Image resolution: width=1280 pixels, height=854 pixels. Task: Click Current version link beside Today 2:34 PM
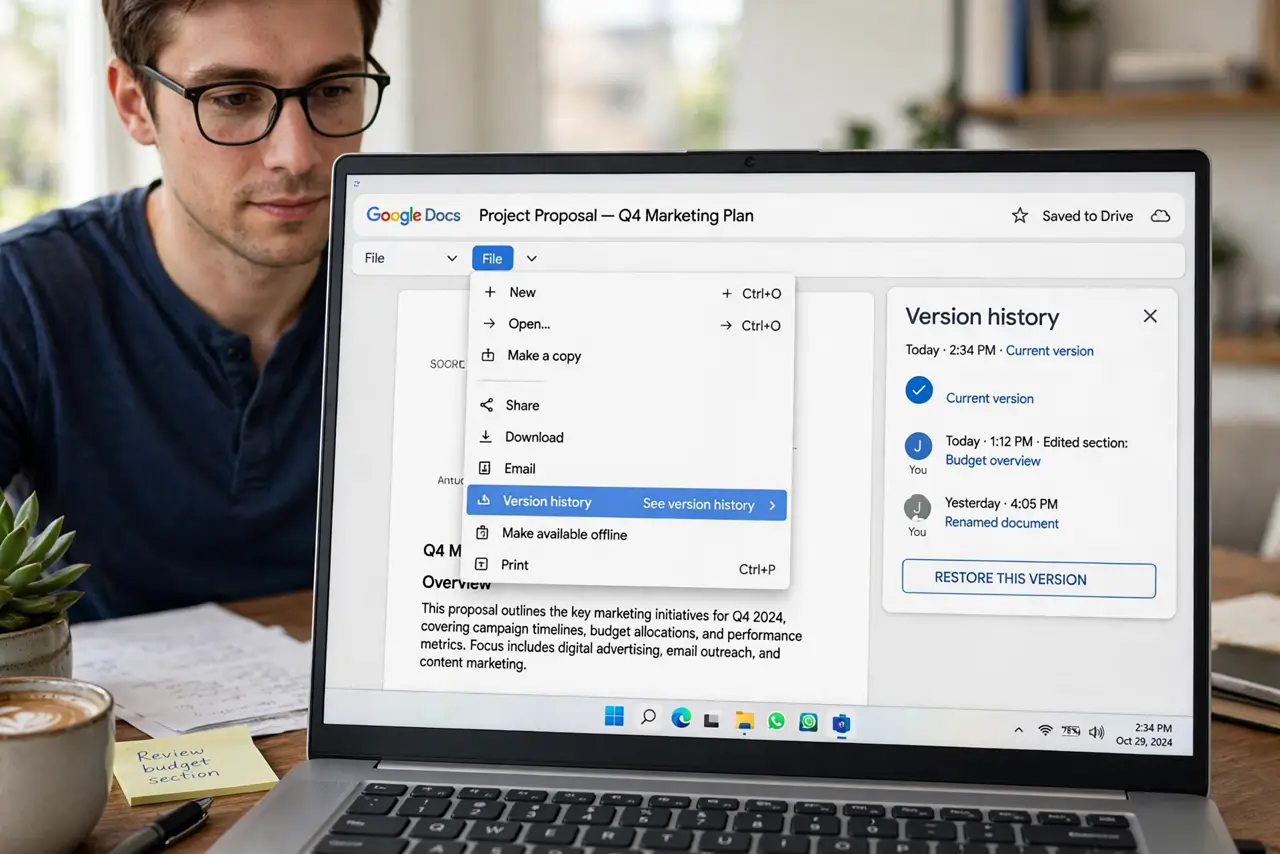click(1050, 351)
